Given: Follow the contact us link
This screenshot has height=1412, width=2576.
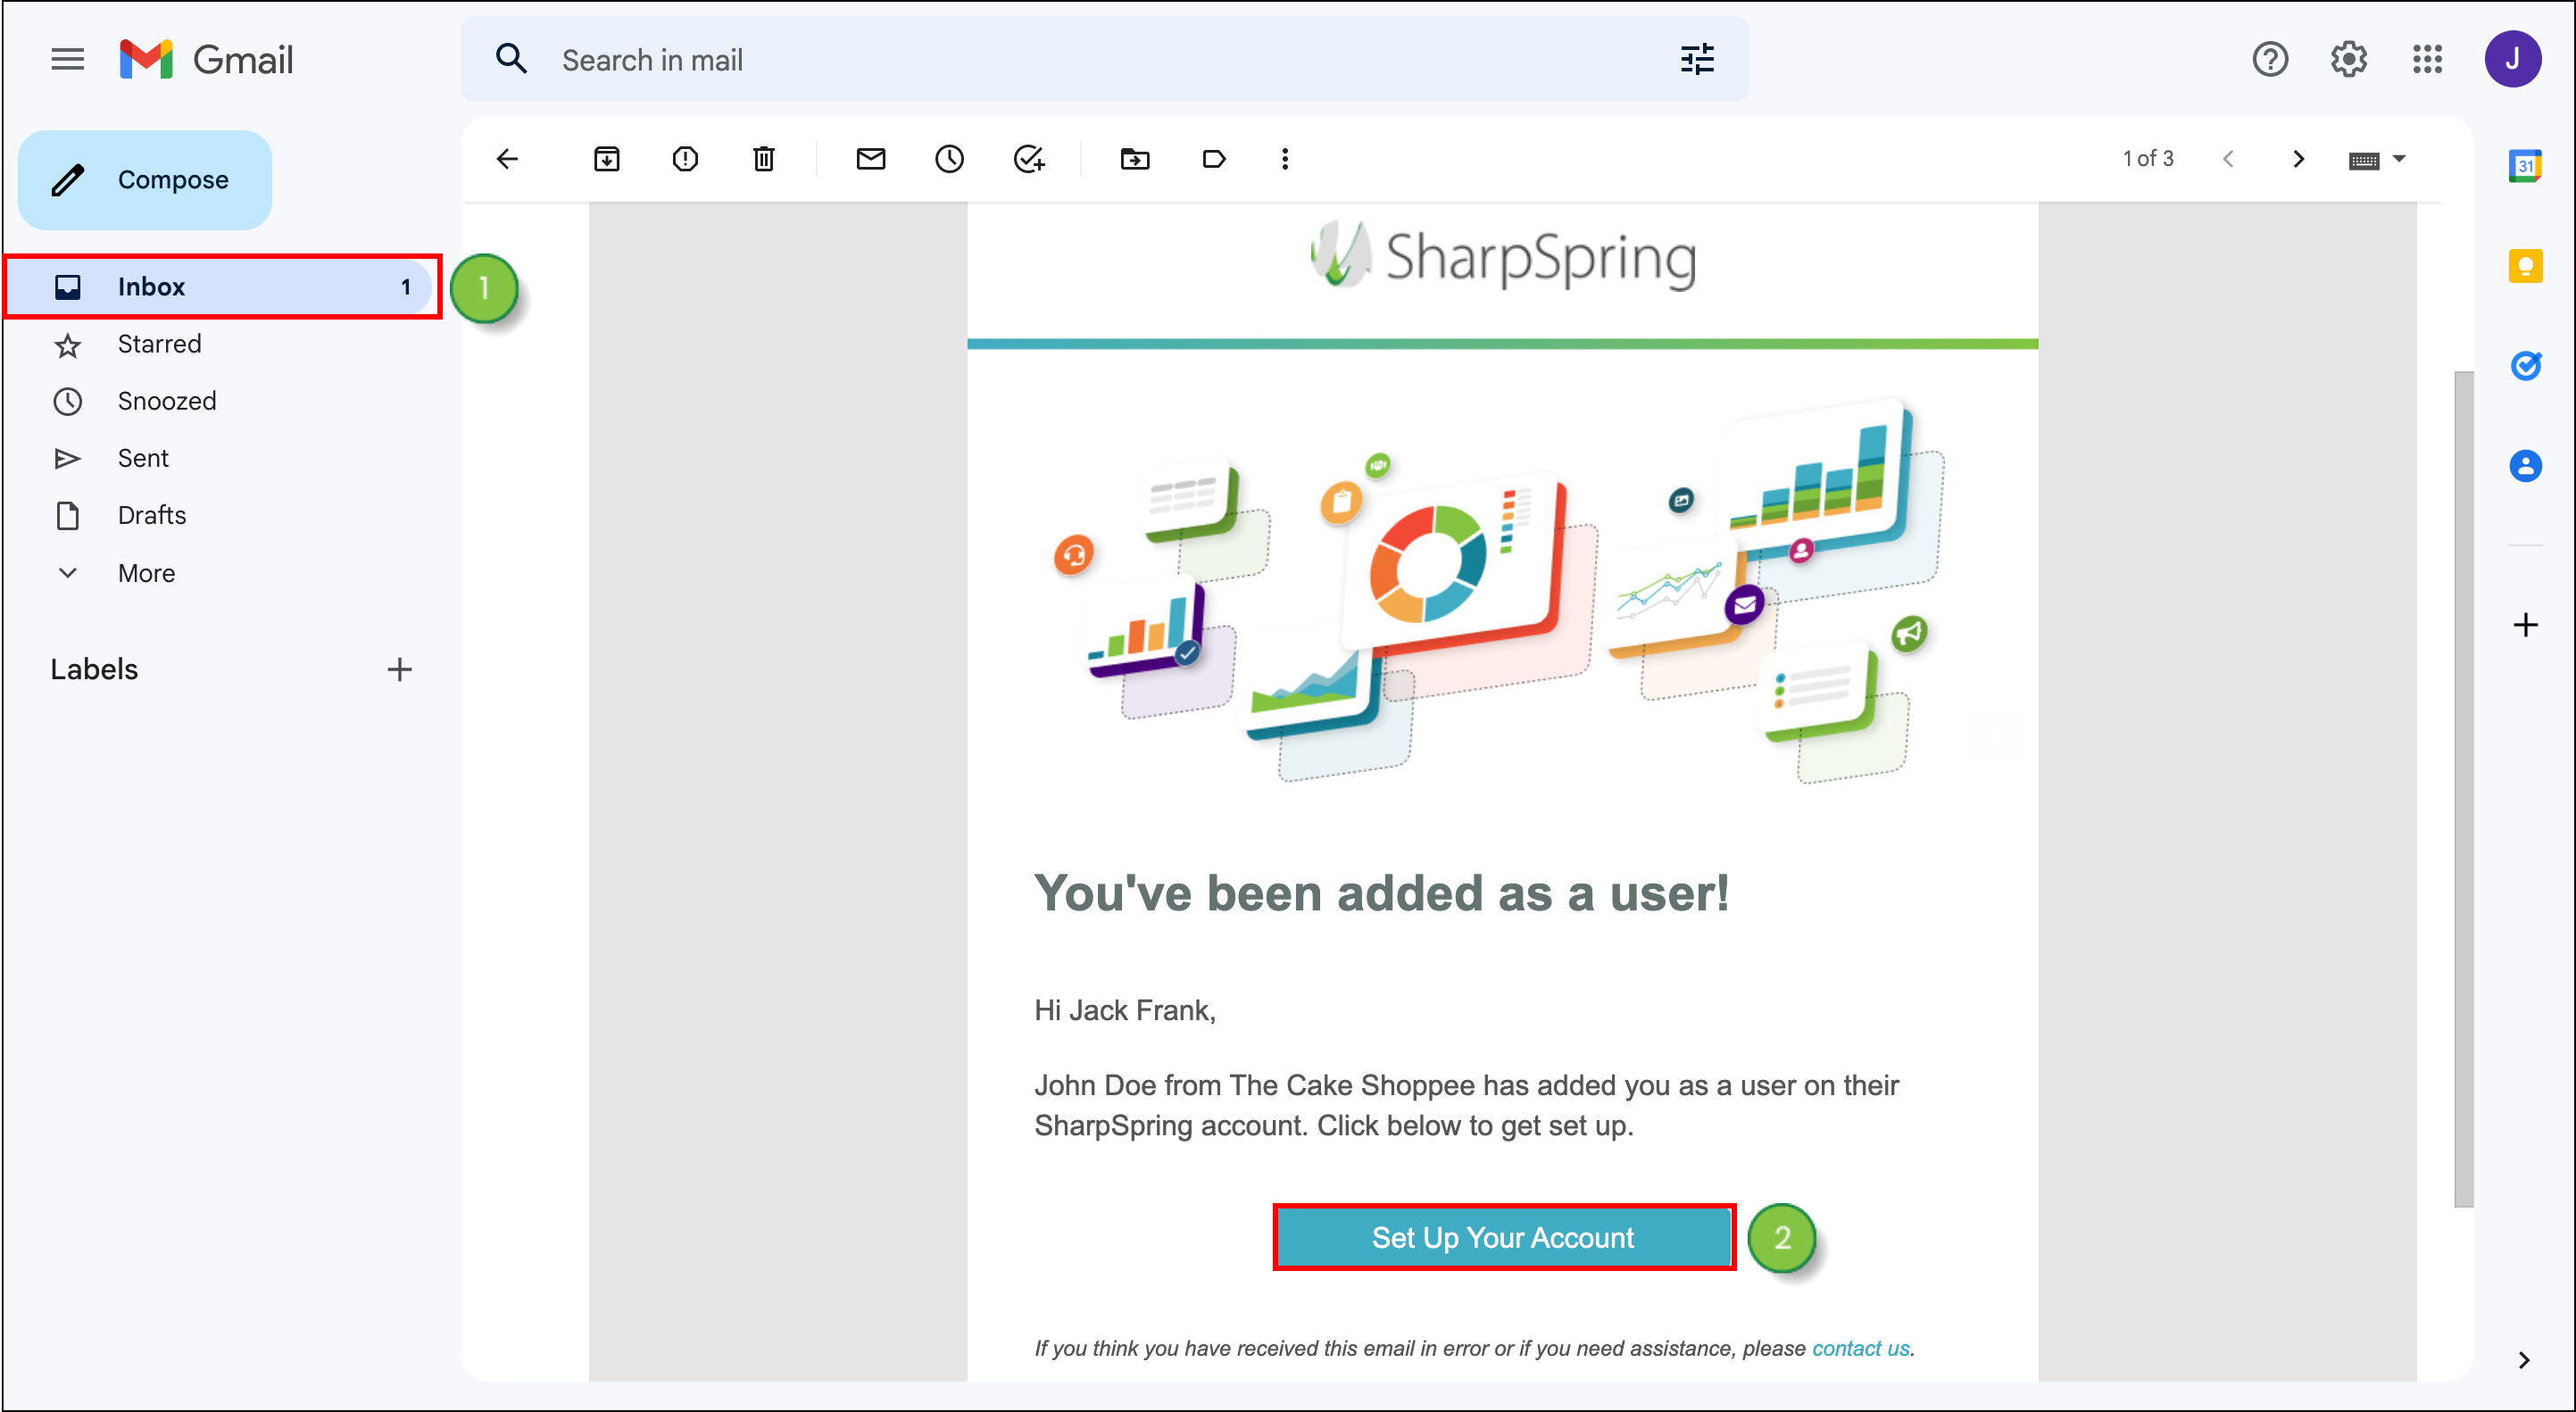Looking at the screenshot, I should coord(1860,1348).
